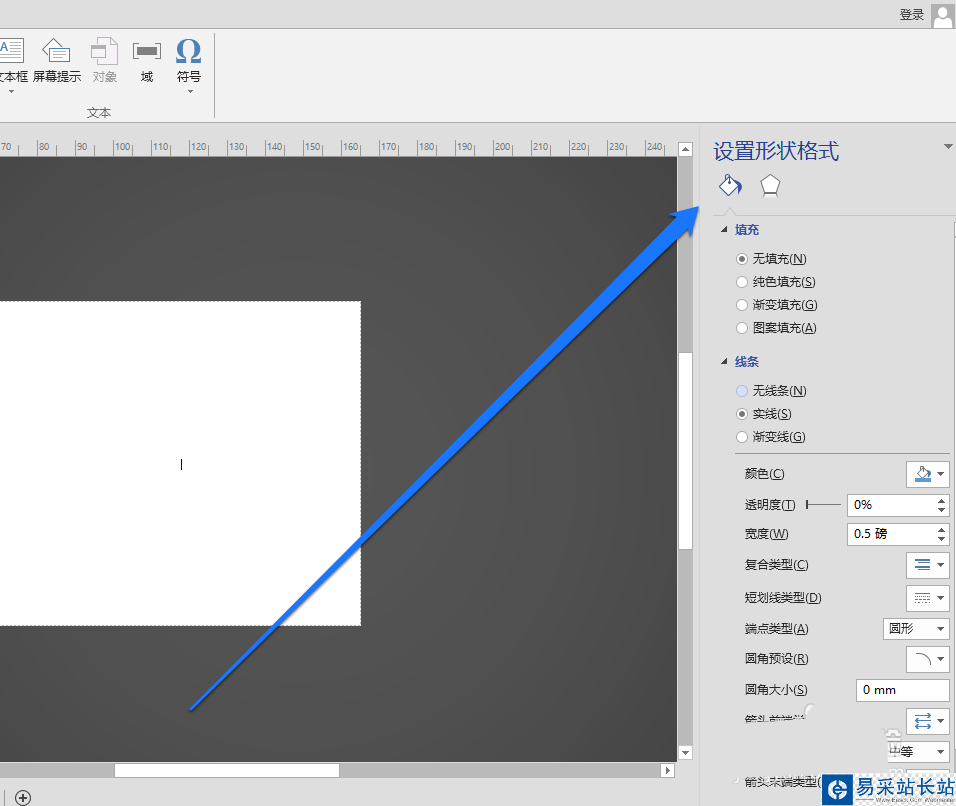Select the 纯色填充(S) radio button
Screen dimensions: 956x806
pyautogui.click(x=742, y=282)
